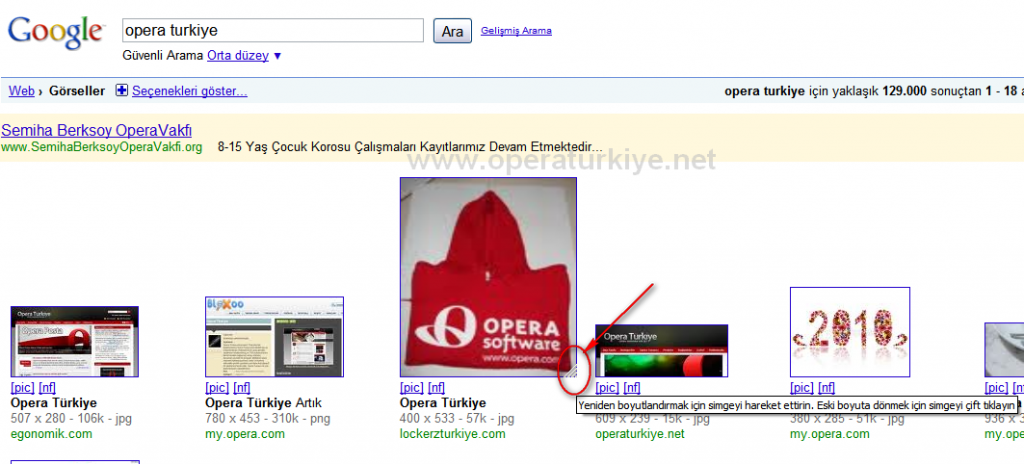Click [nf] under the hoodie image

pyautogui.click(x=436, y=388)
